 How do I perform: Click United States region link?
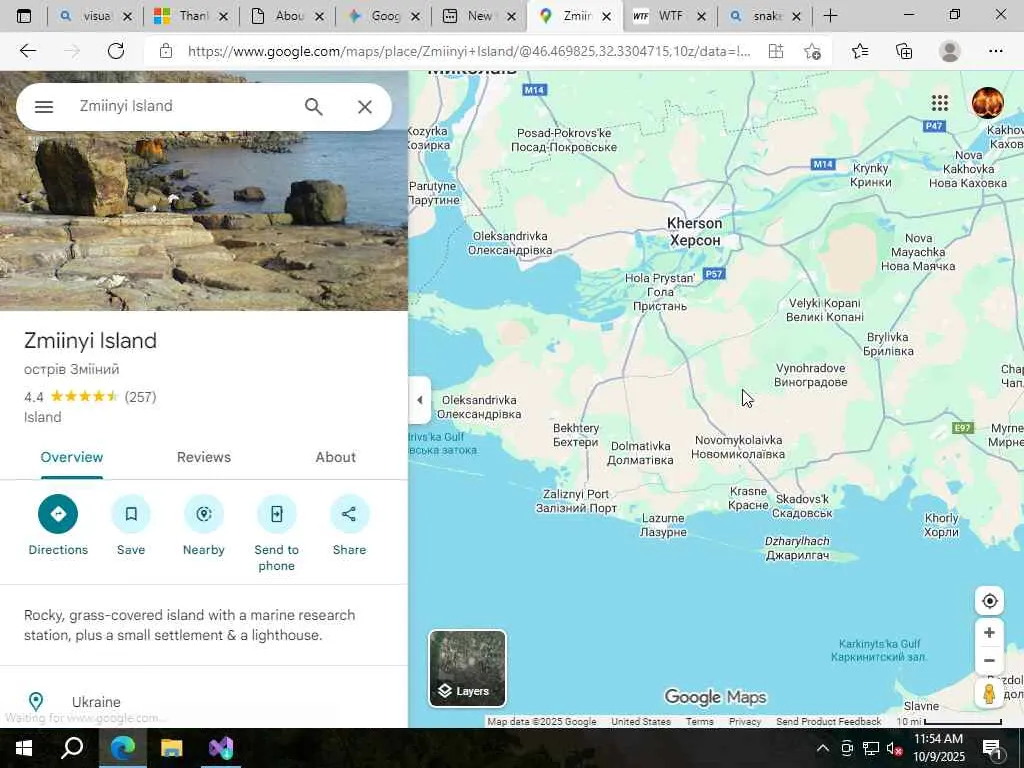(x=641, y=722)
